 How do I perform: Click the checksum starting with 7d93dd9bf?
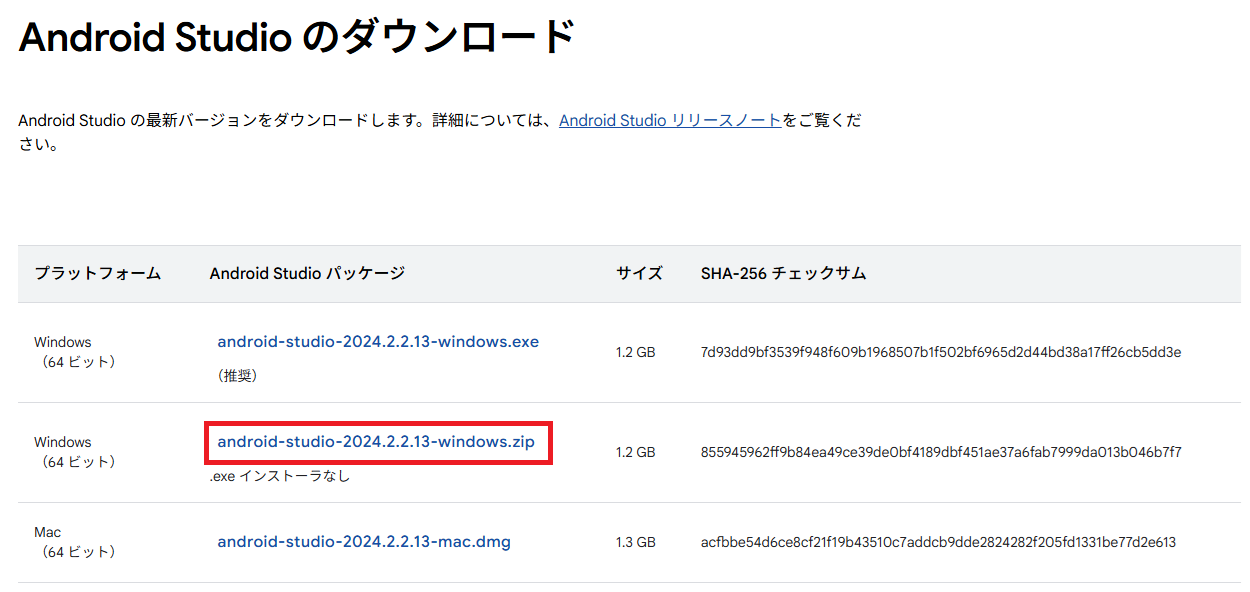click(x=941, y=352)
